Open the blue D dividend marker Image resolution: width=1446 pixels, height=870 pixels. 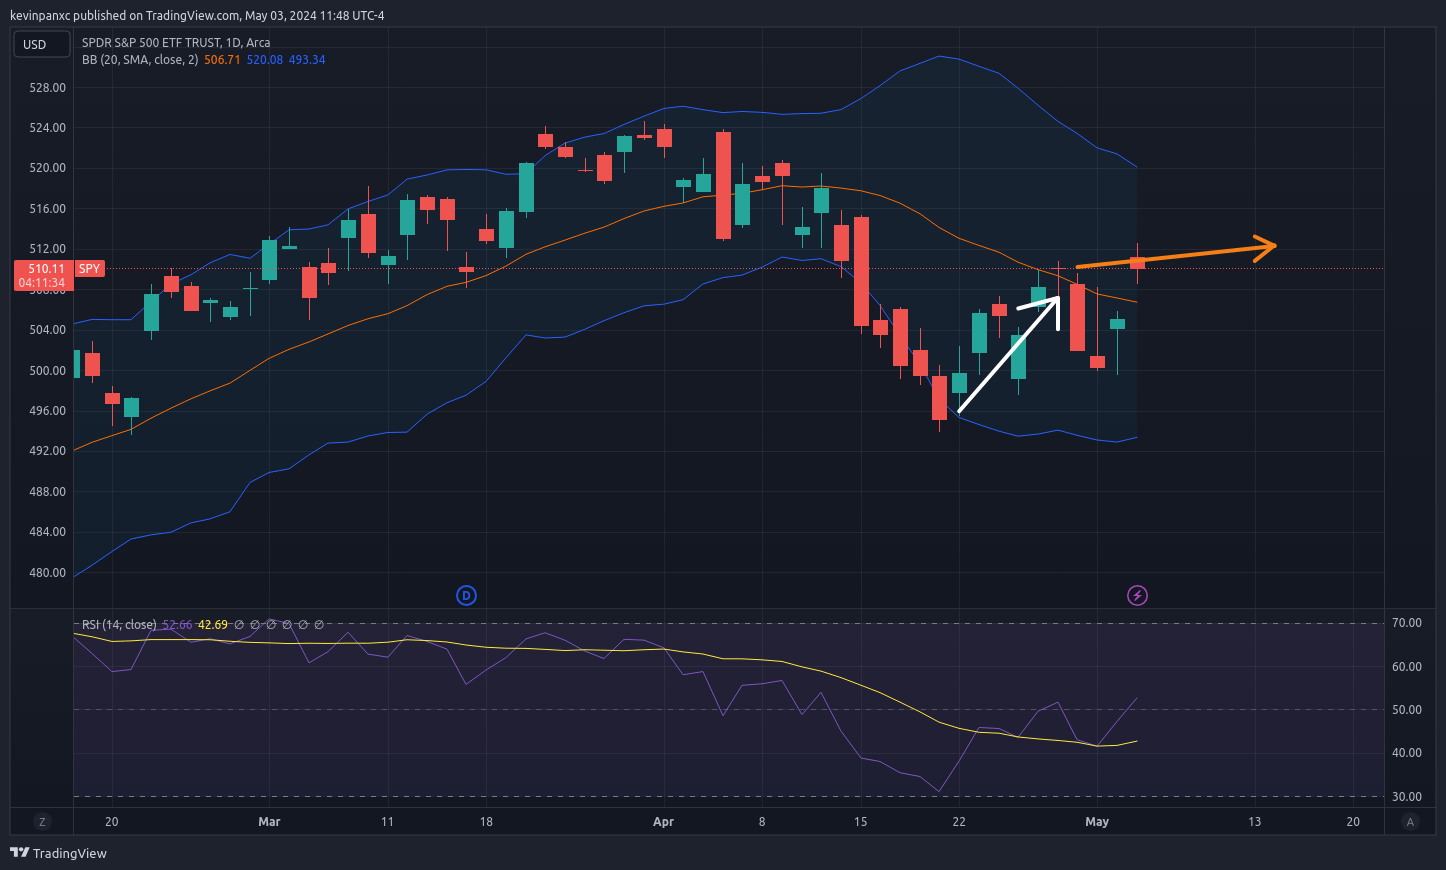(466, 596)
